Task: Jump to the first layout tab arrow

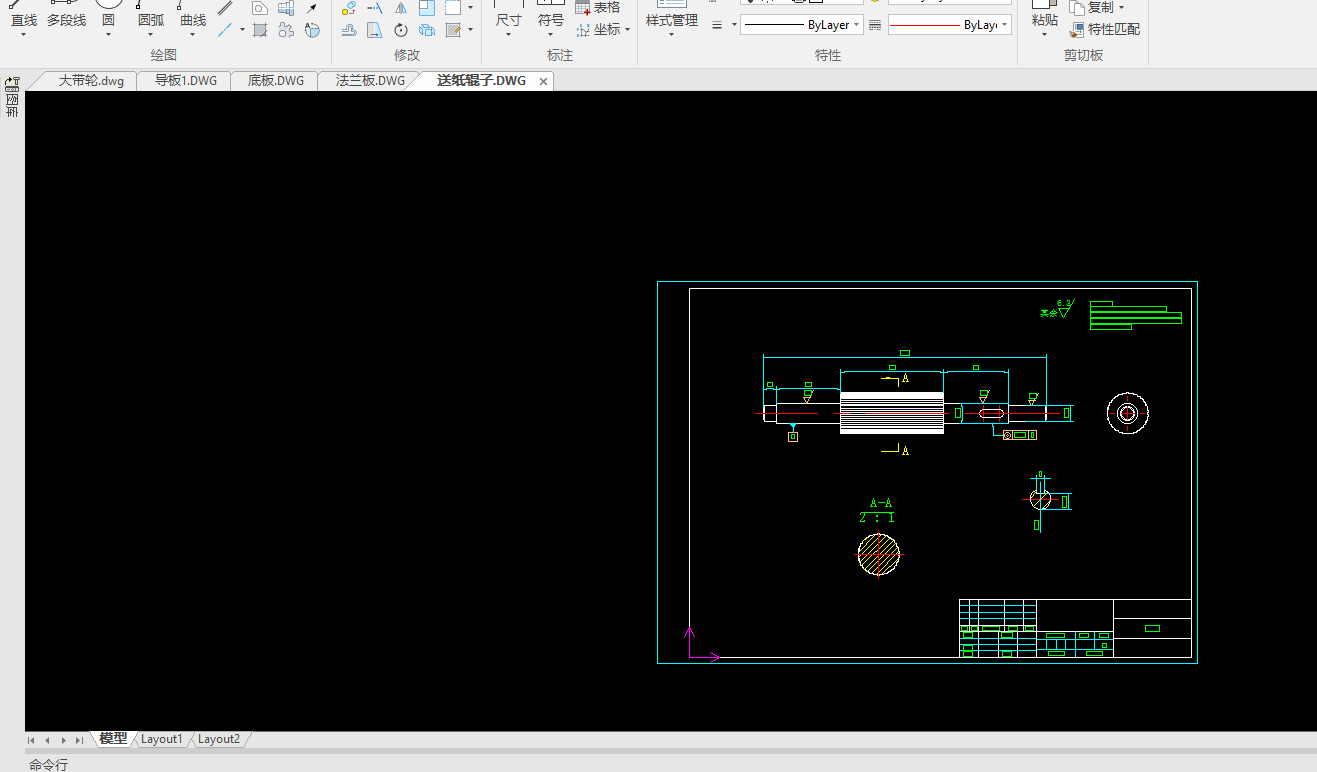Action: (x=31, y=740)
